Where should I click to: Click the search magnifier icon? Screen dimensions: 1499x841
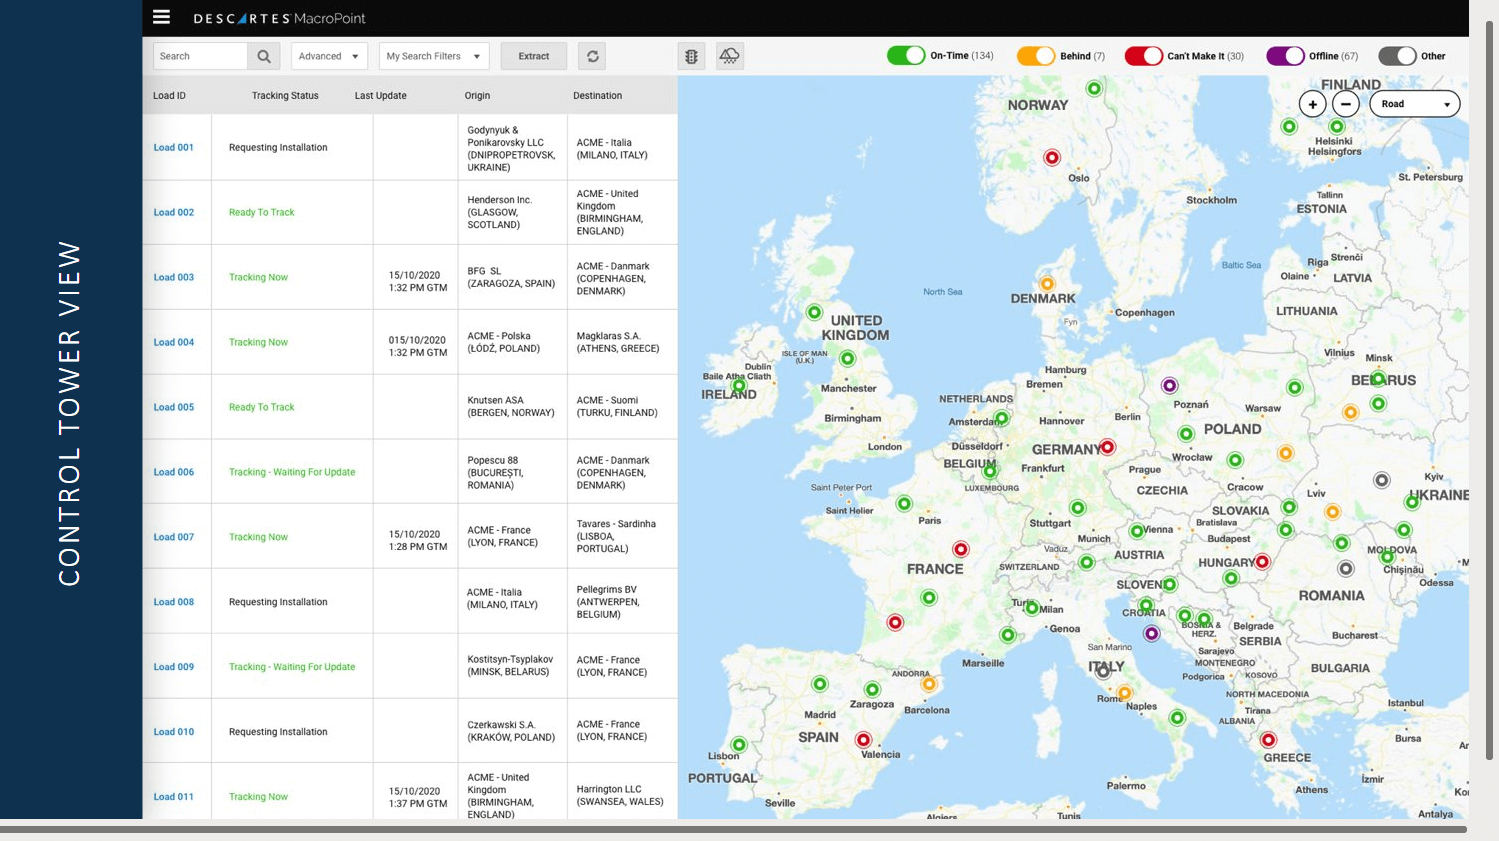264,56
